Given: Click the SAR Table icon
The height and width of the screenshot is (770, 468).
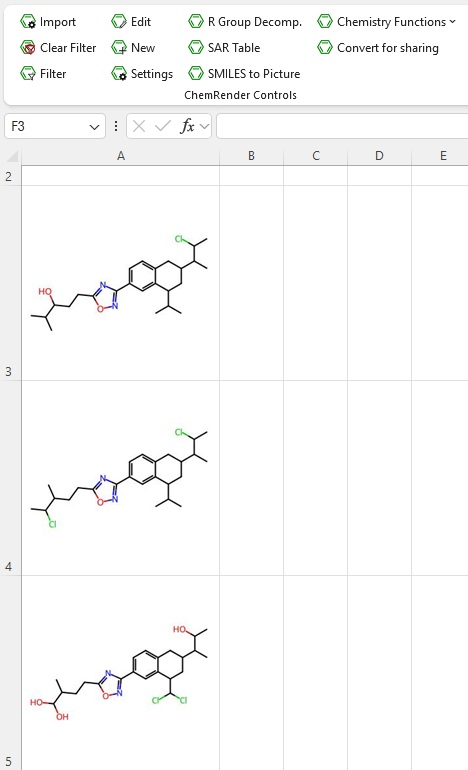Looking at the screenshot, I should click(196, 48).
